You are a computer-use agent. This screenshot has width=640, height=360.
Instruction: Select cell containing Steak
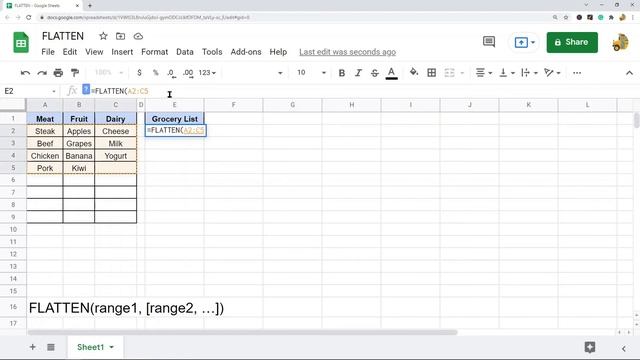click(x=45, y=131)
